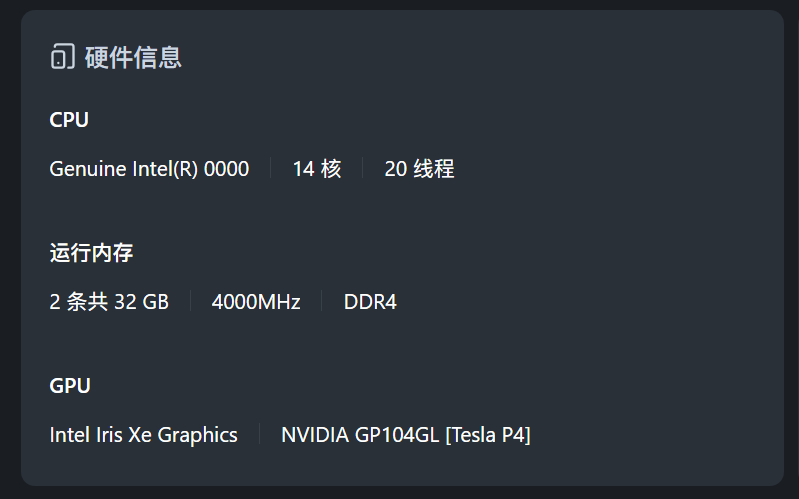Click the hardware info device icon

pyautogui.click(x=62, y=57)
